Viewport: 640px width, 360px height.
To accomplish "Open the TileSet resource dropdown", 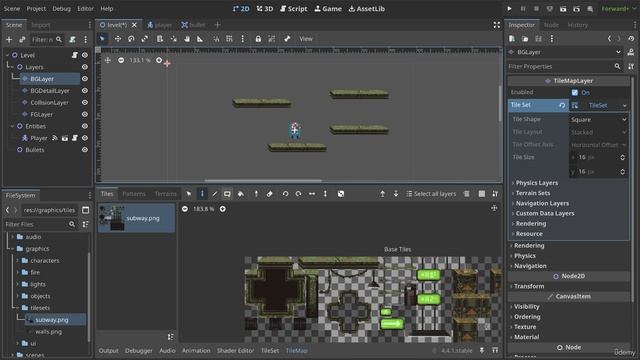I will pos(624,105).
